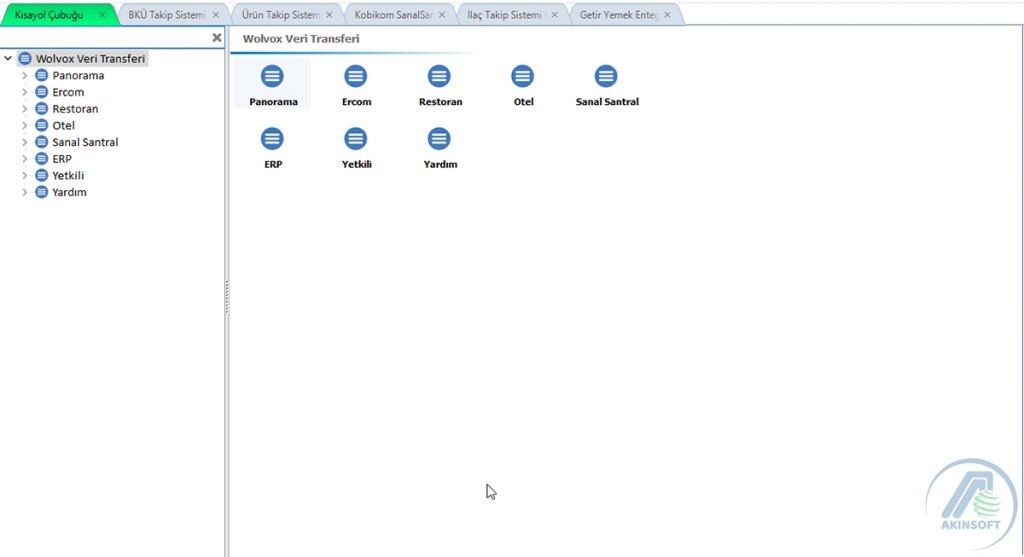
Task: Close the Kısayol Çubuğu tab
Action: pyautogui.click(x=102, y=14)
